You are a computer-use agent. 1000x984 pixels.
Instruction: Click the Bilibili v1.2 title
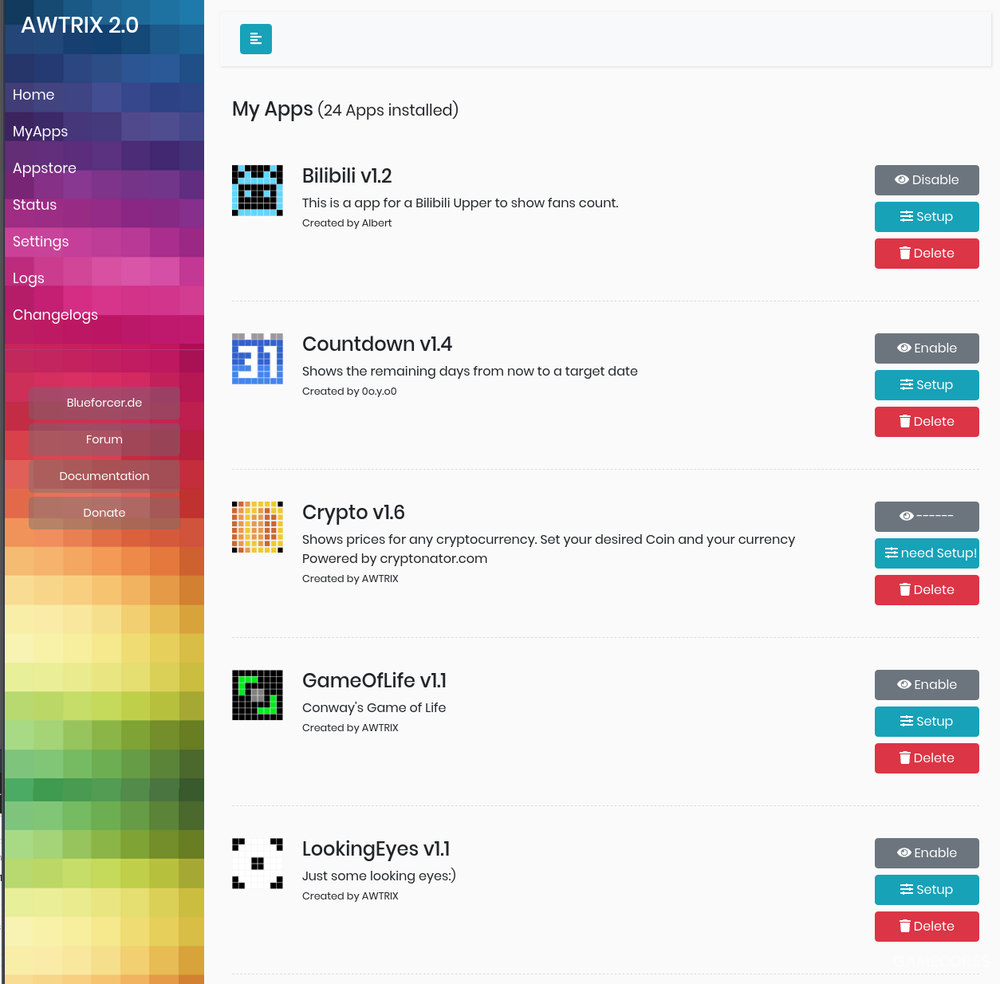347,175
